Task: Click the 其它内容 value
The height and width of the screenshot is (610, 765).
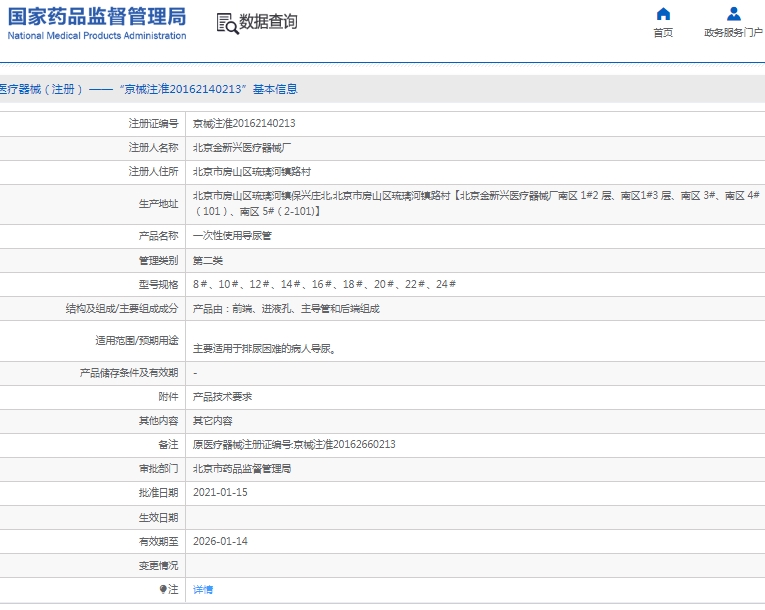Action: (x=212, y=421)
